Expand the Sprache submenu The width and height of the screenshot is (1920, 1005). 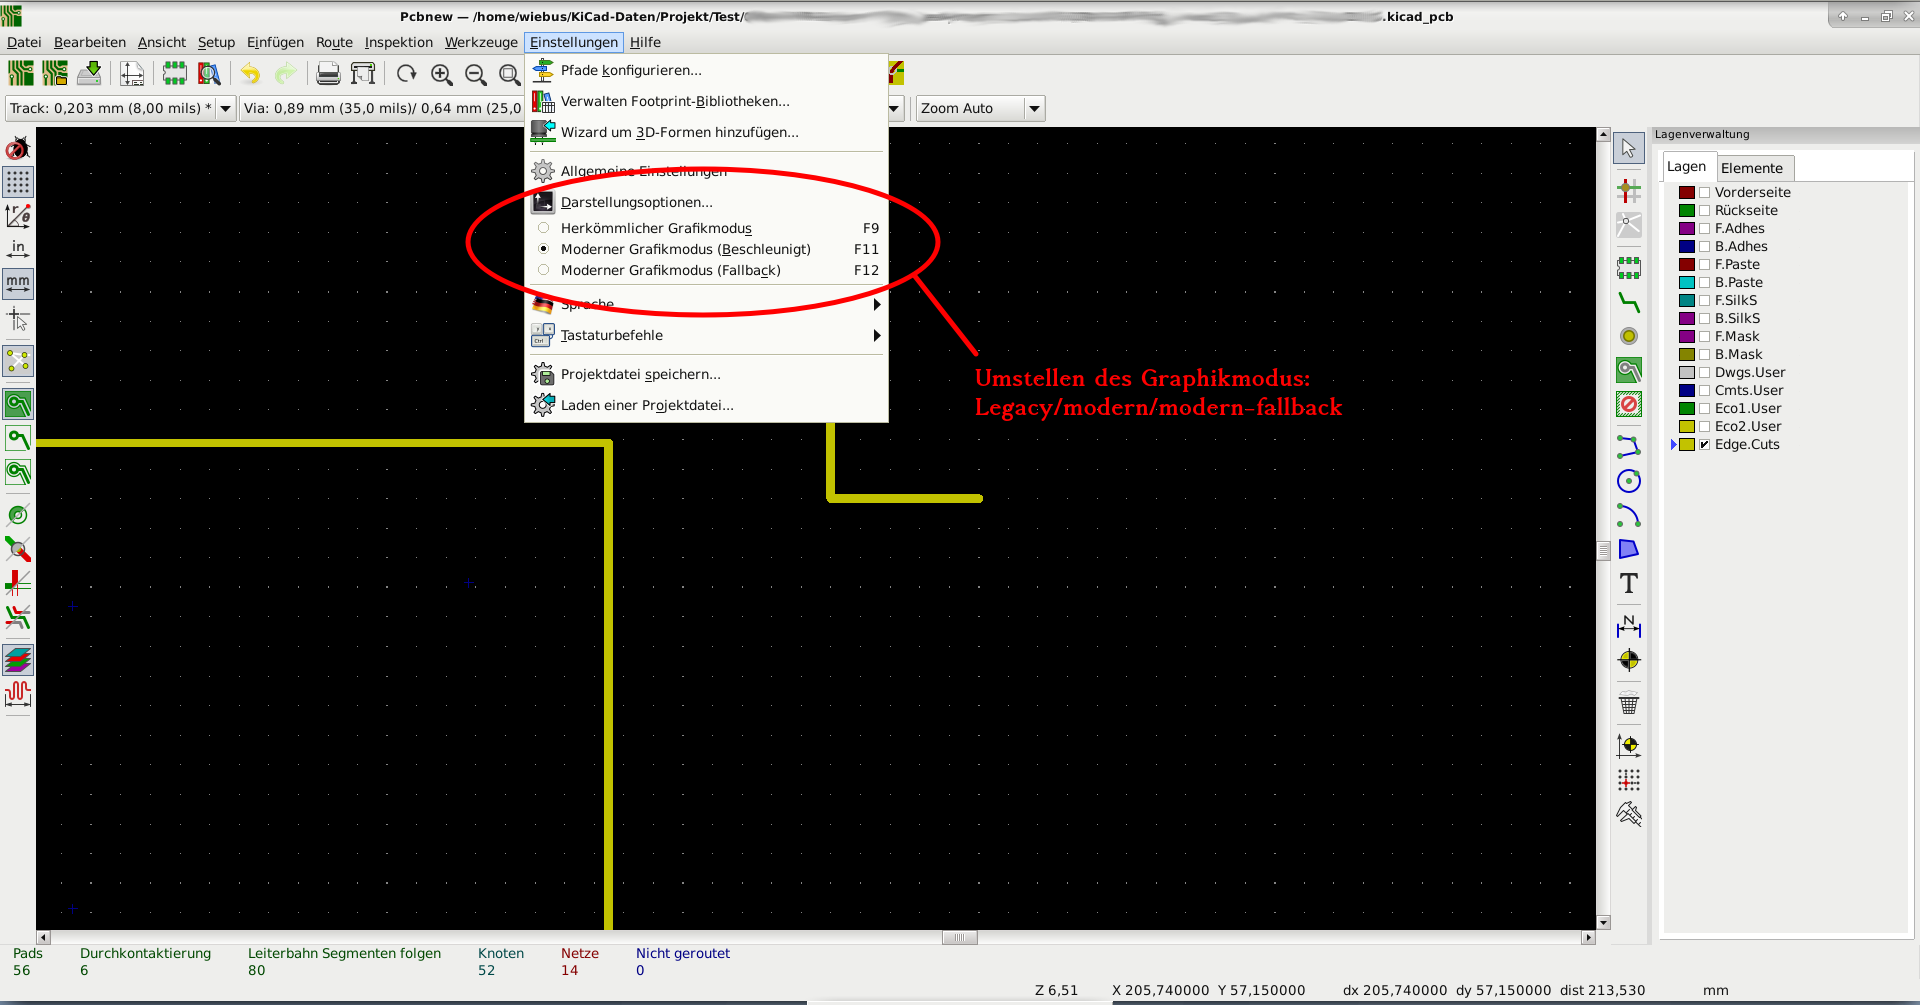706,304
